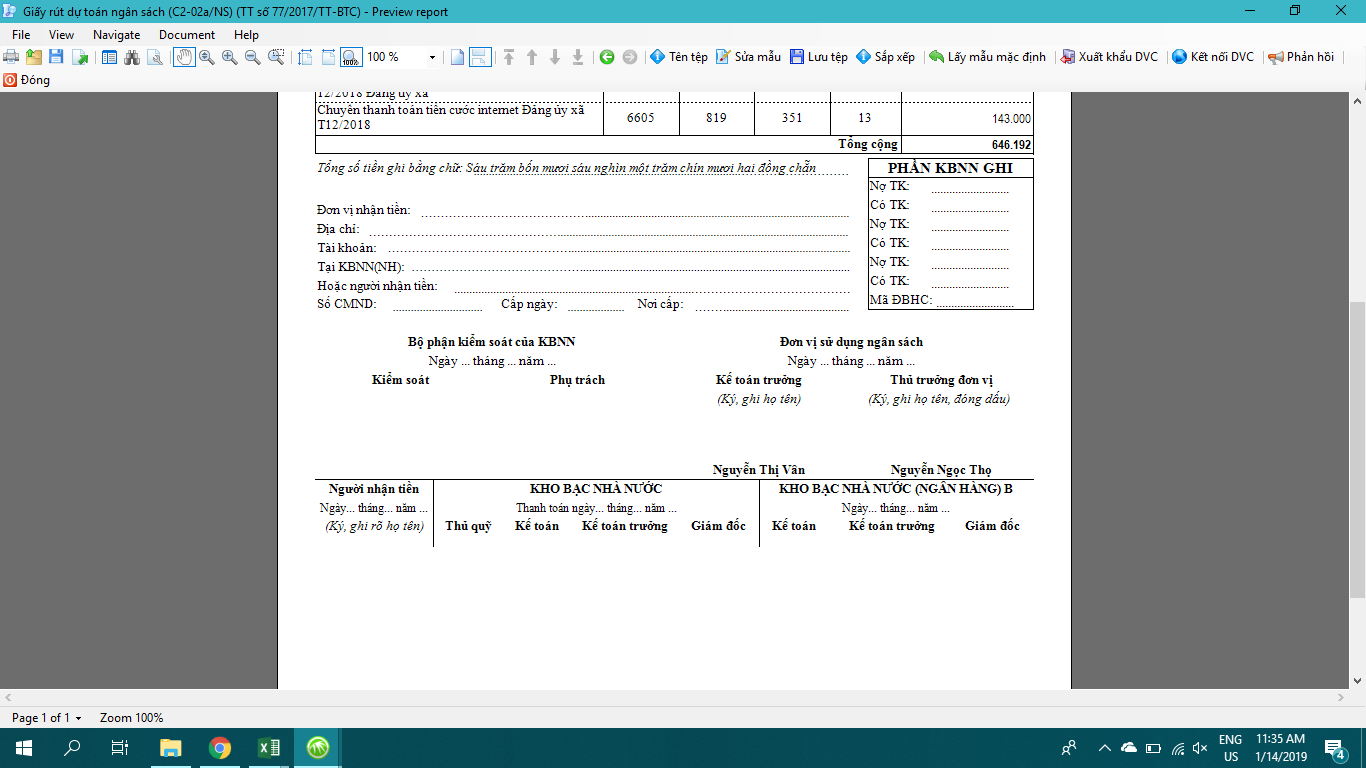The width and height of the screenshot is (1366, 768).
Task: Open the Document menu
Action: [x=187, y=35]
